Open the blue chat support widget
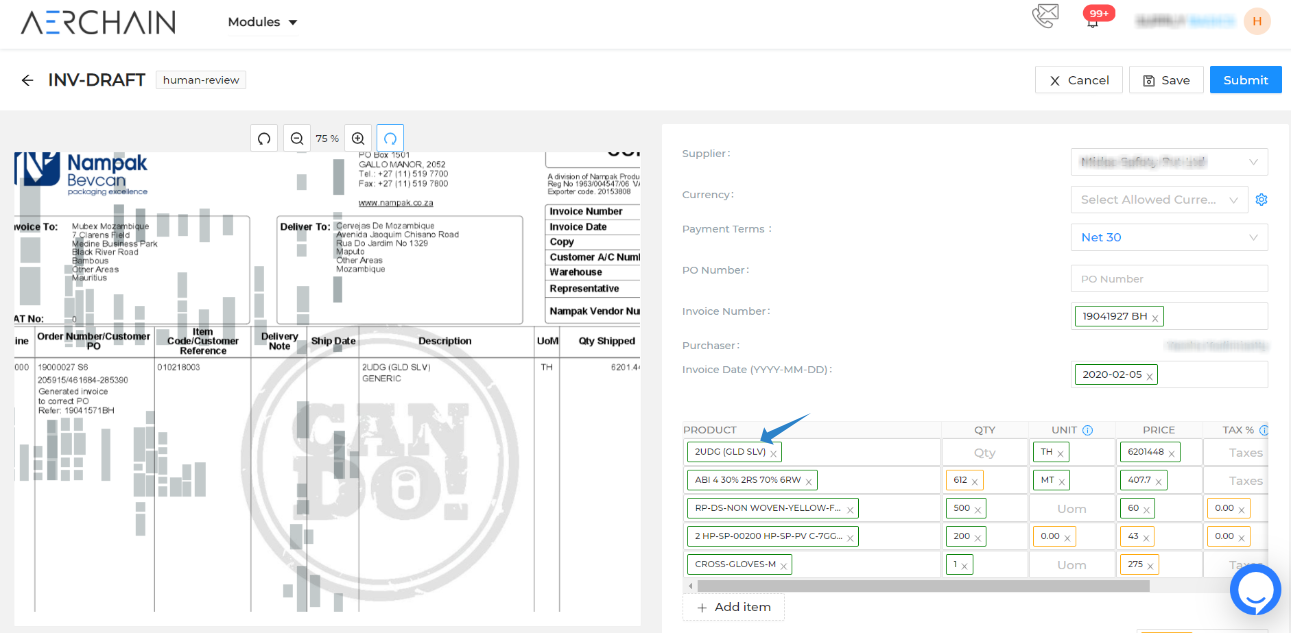The height and width of the screenshot is (633, 1291). [1255, 590]
